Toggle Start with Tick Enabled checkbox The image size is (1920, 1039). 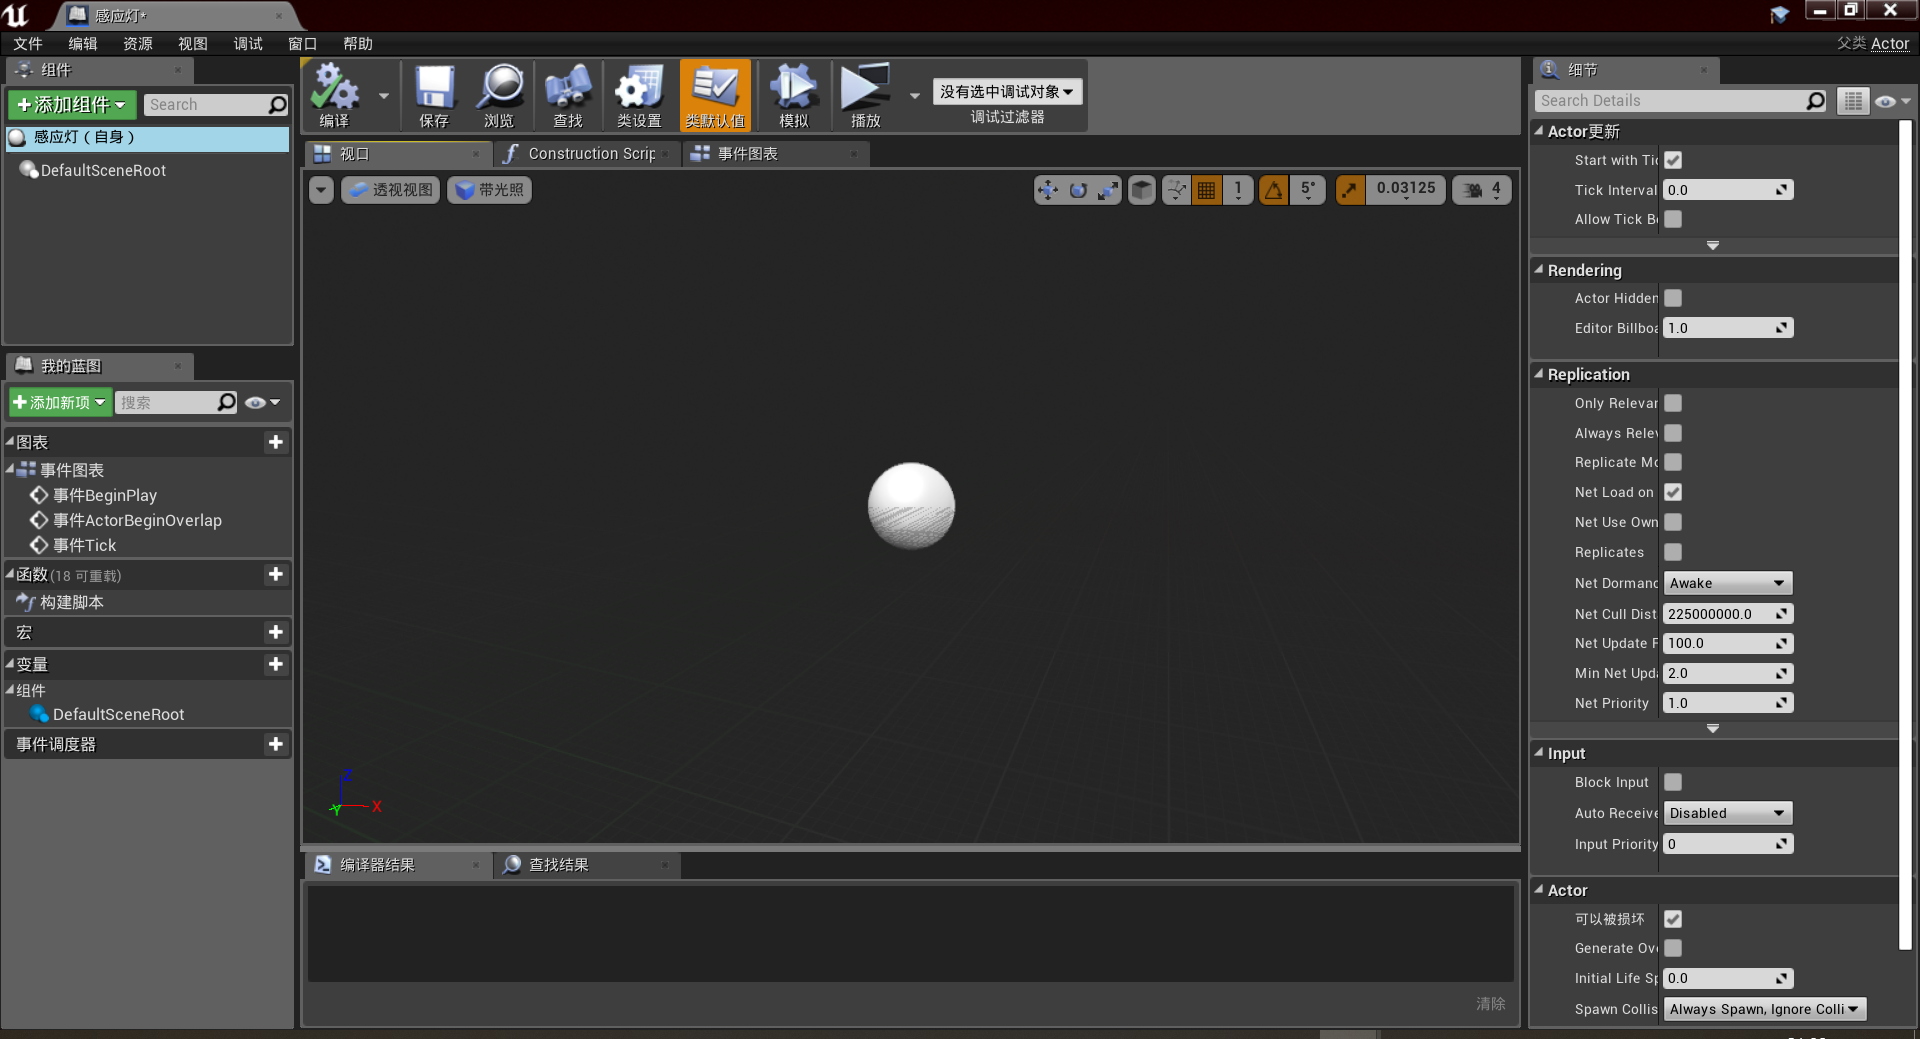1673,160
